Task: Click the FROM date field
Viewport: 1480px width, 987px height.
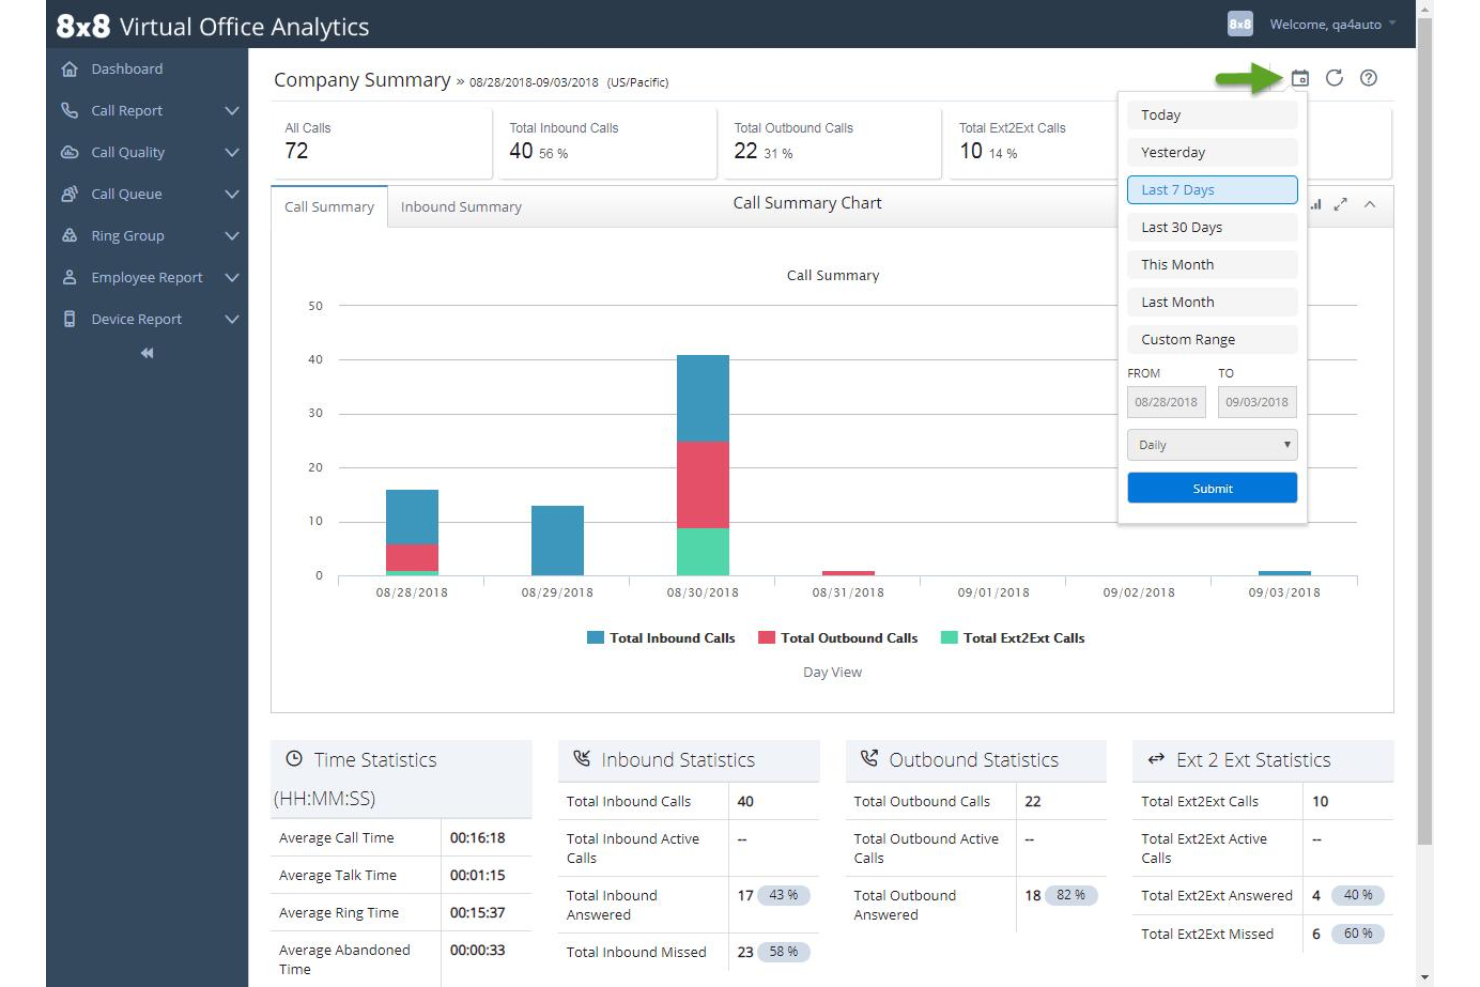Action: [x=1166, y=402]
